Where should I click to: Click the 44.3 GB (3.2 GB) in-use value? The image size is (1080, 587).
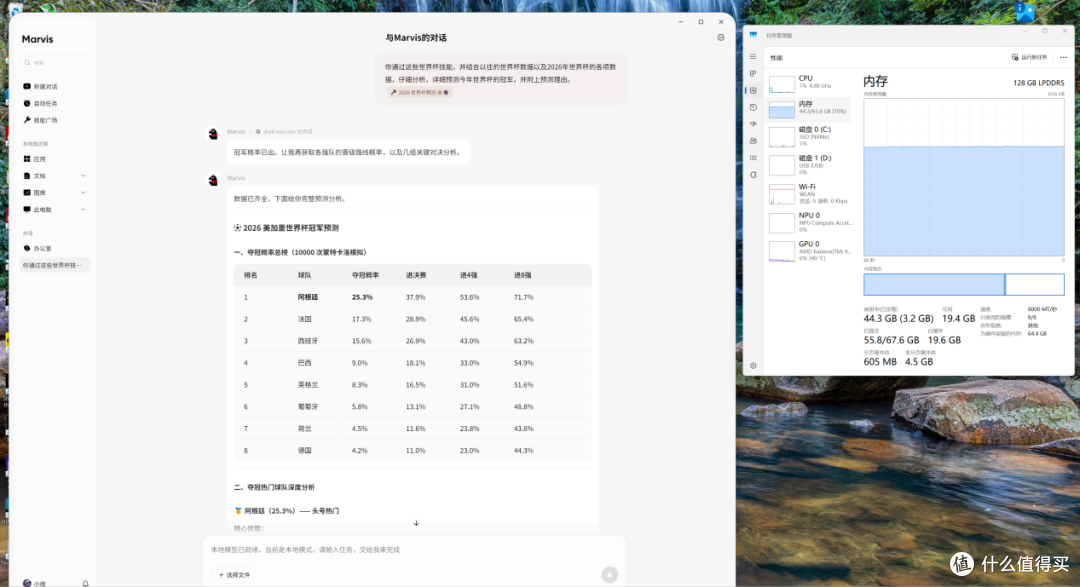coord(898,318)
